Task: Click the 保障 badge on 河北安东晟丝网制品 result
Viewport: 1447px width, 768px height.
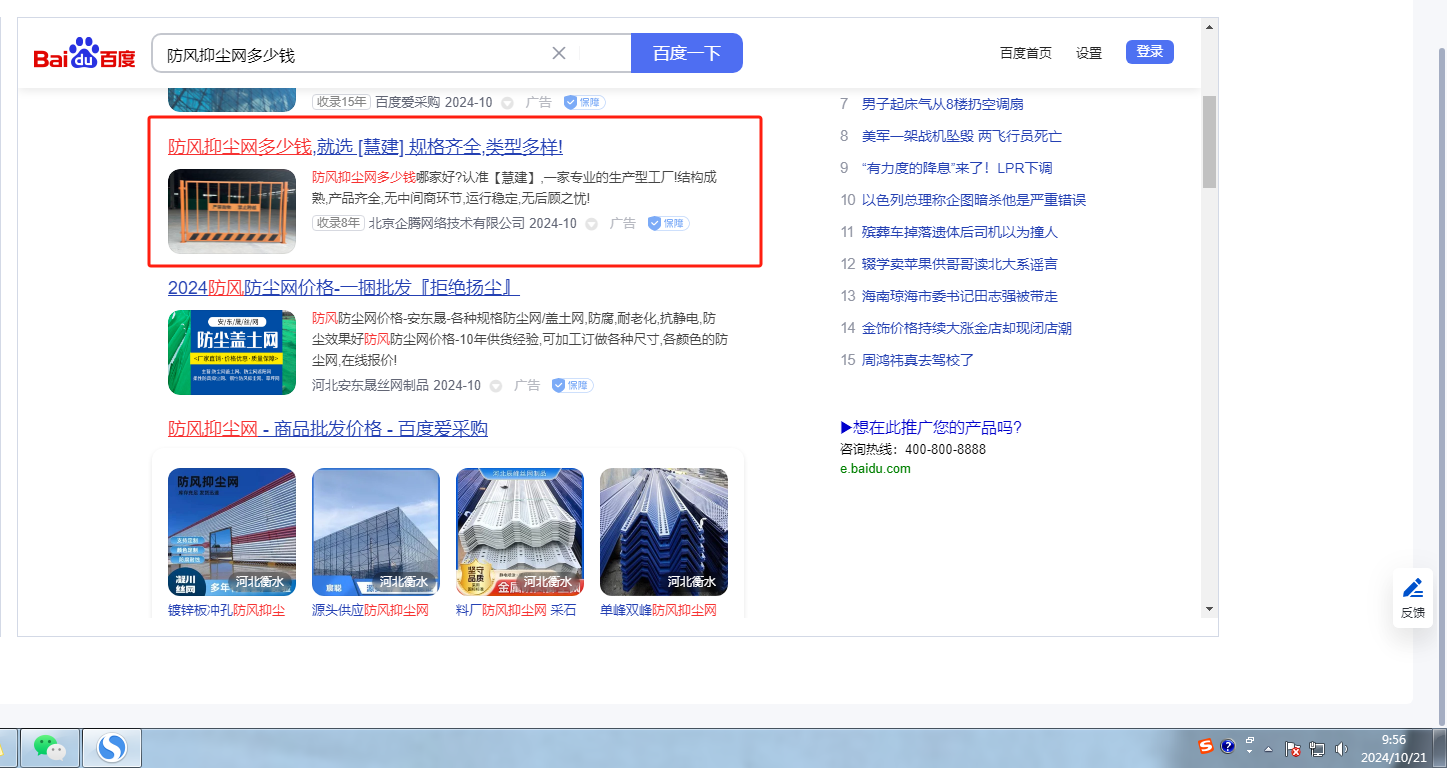Action: click(572, 385)
